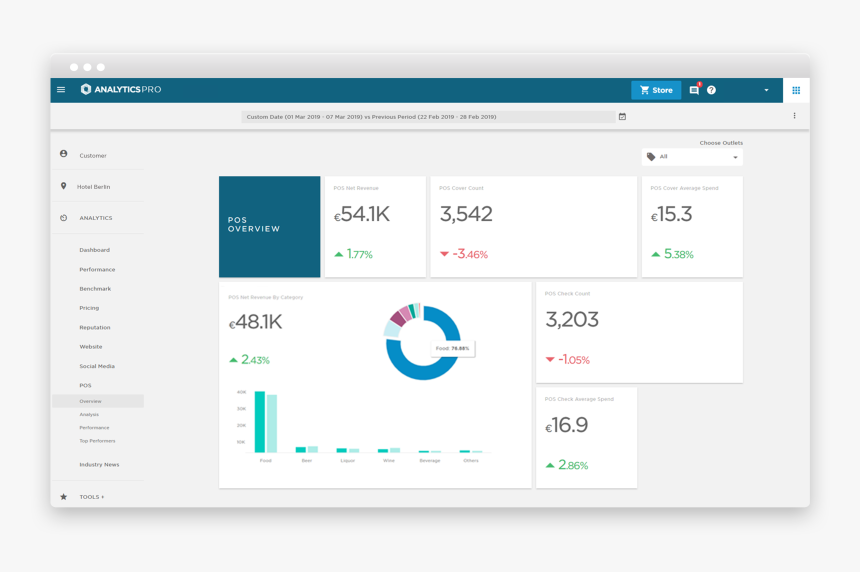Open the Store button

tap(656, 90)
